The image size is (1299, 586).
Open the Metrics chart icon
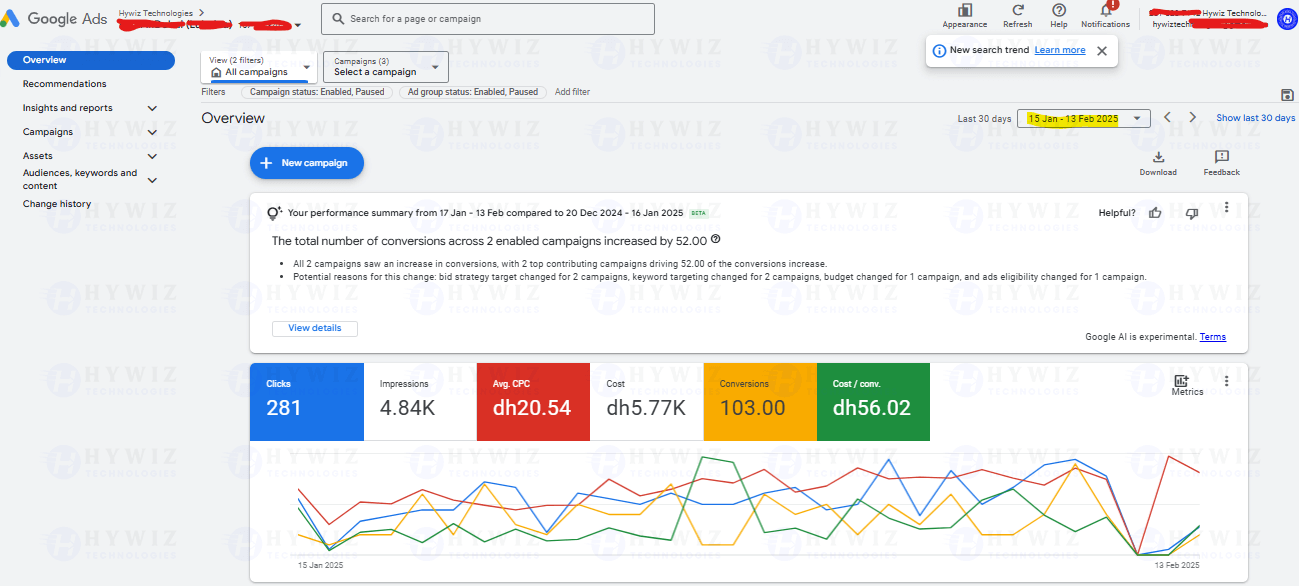(x=1181, y=381)
